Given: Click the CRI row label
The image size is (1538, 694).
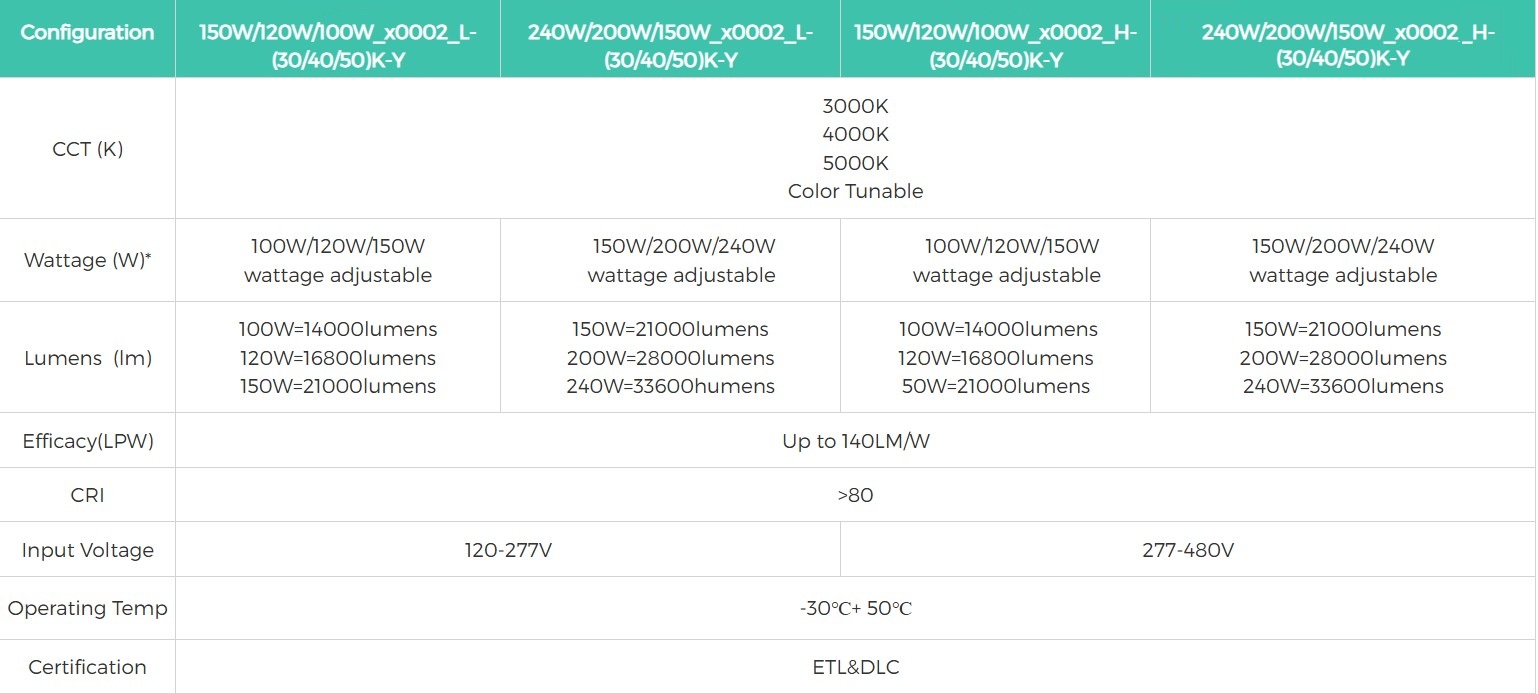Looking at the screenshot, I should (87, 495).
